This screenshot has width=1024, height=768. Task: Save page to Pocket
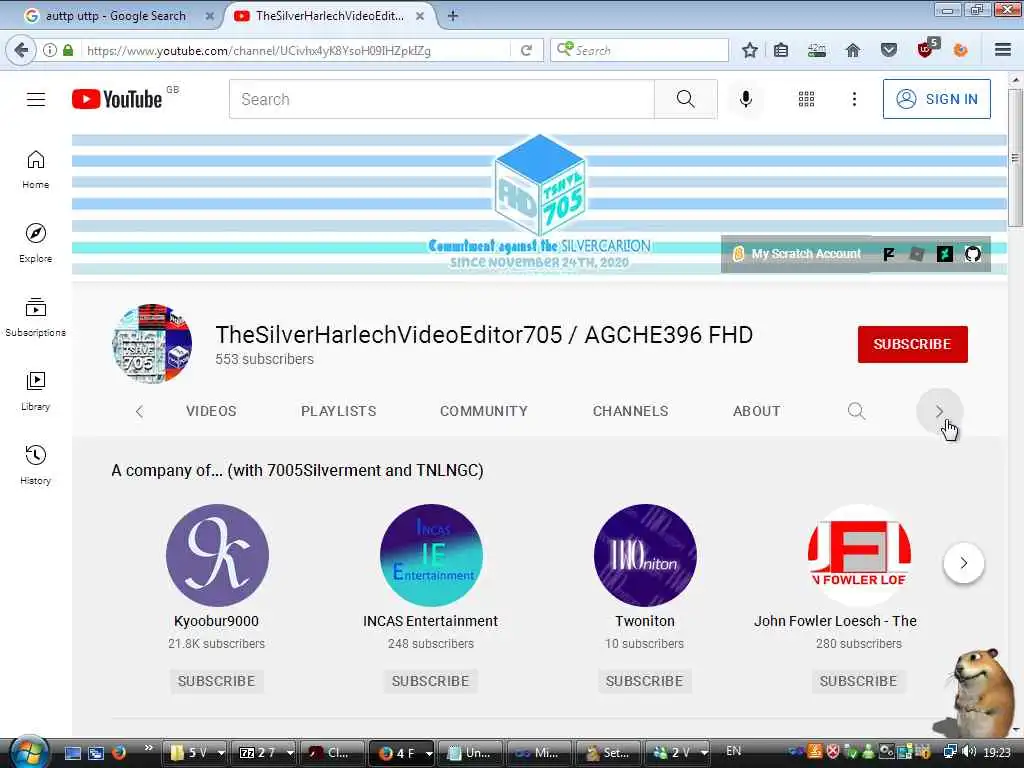pyautogui.click(x=889, y=50)
